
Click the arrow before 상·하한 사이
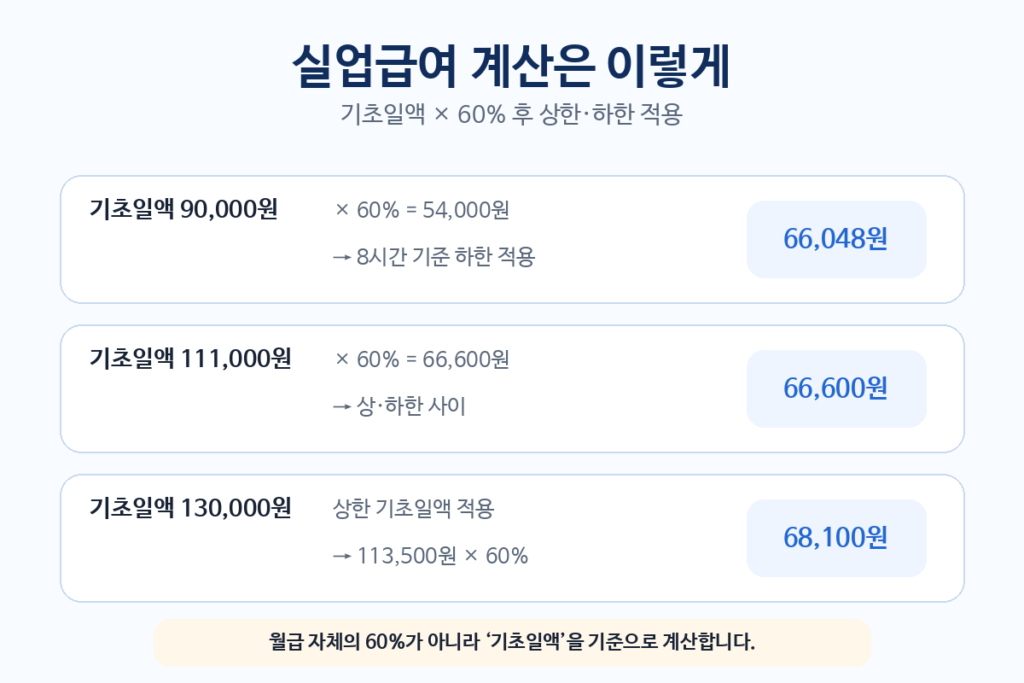click(342, 407)
